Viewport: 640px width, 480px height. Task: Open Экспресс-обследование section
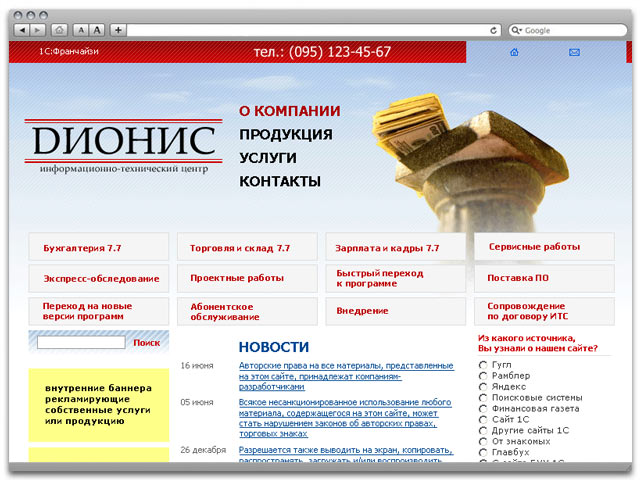(98, 278)
